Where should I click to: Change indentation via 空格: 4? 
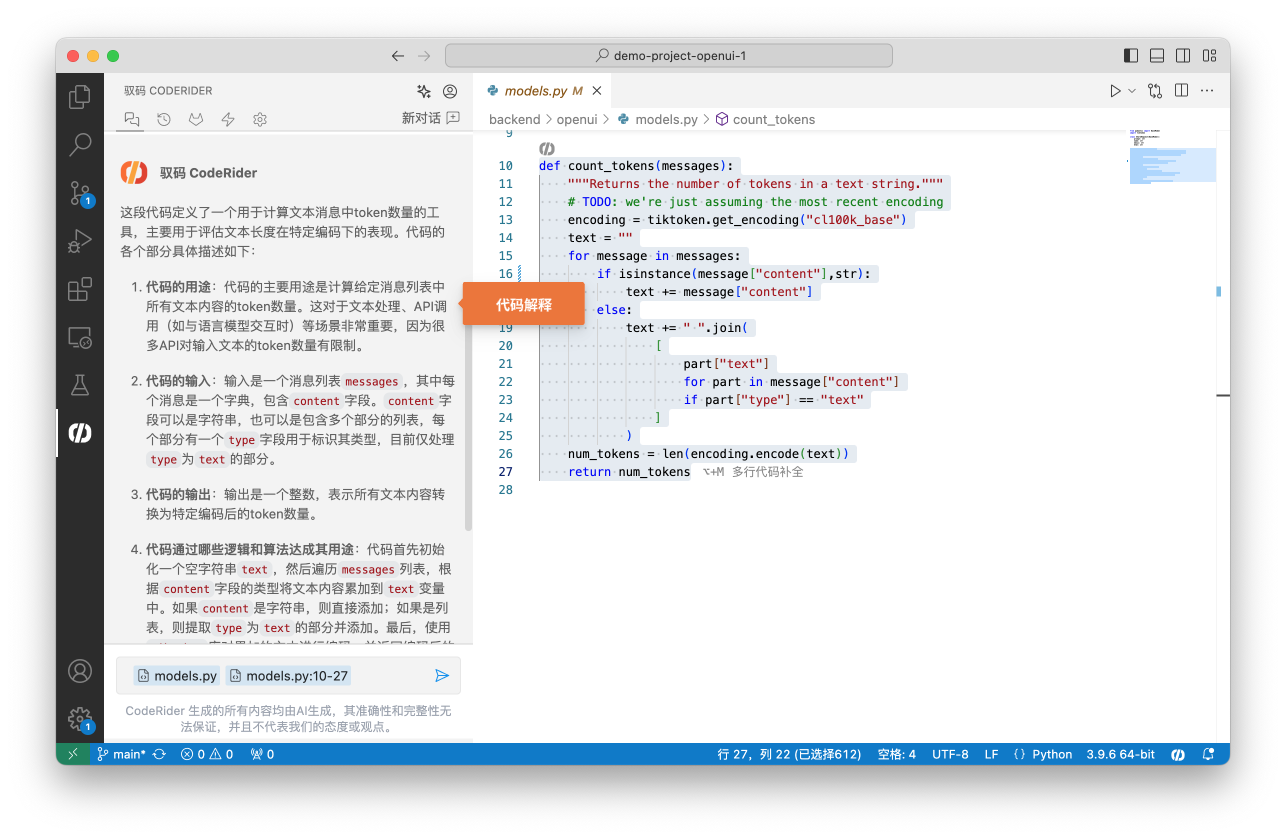[896, 754]
